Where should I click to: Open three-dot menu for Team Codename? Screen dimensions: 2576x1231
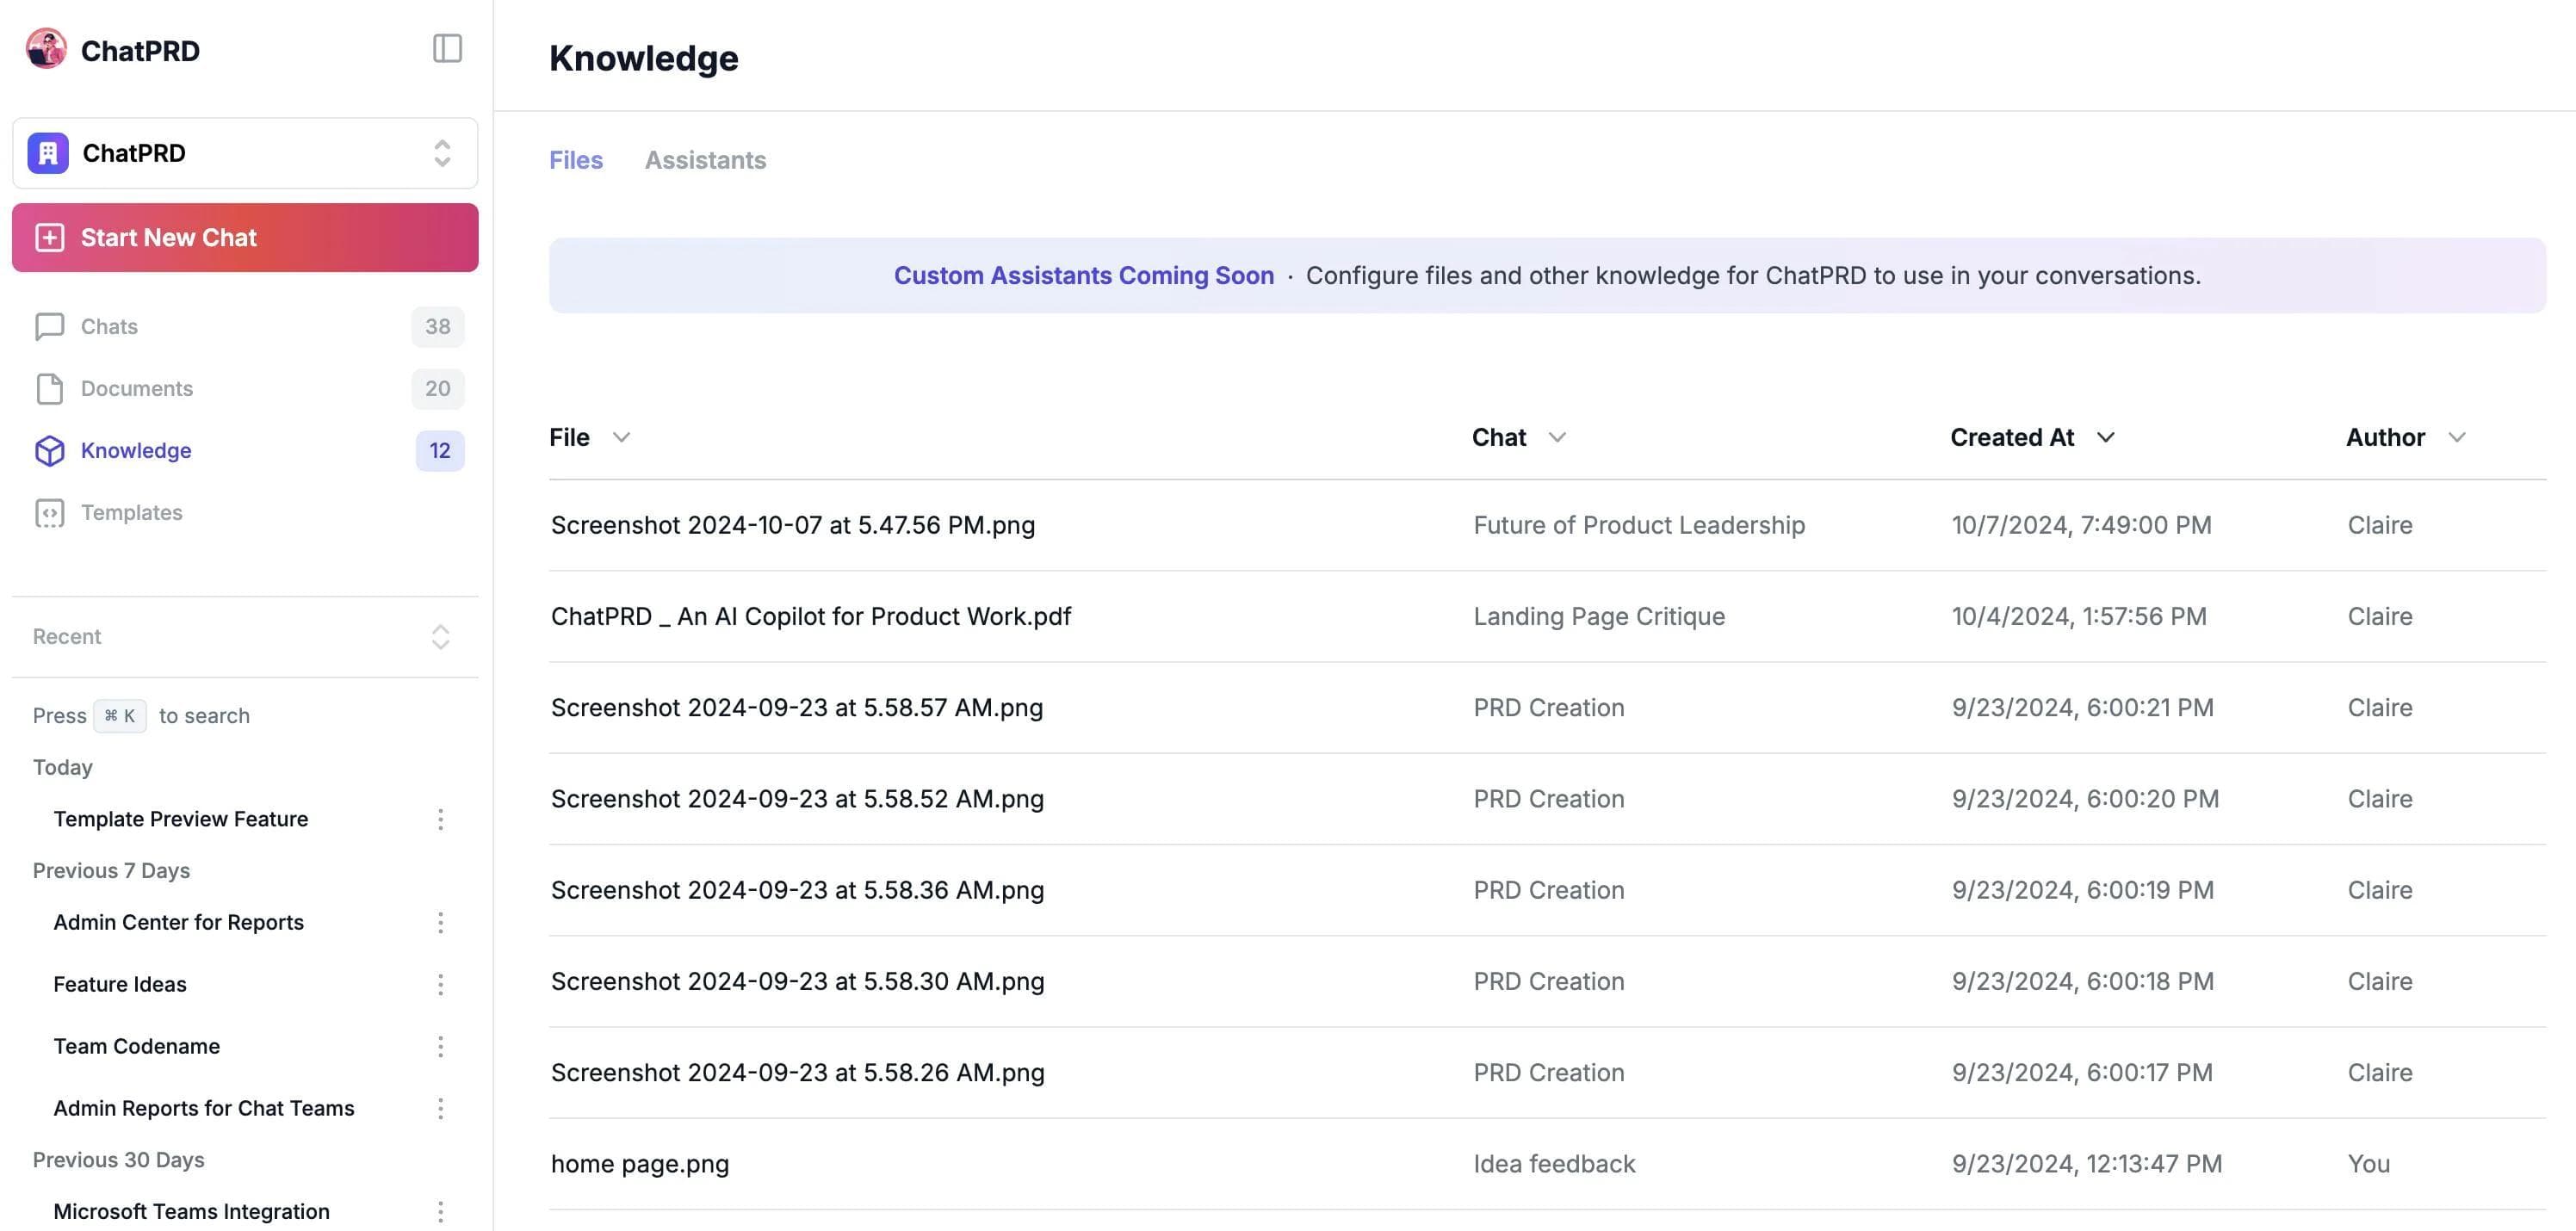[x=440, y=1046]
